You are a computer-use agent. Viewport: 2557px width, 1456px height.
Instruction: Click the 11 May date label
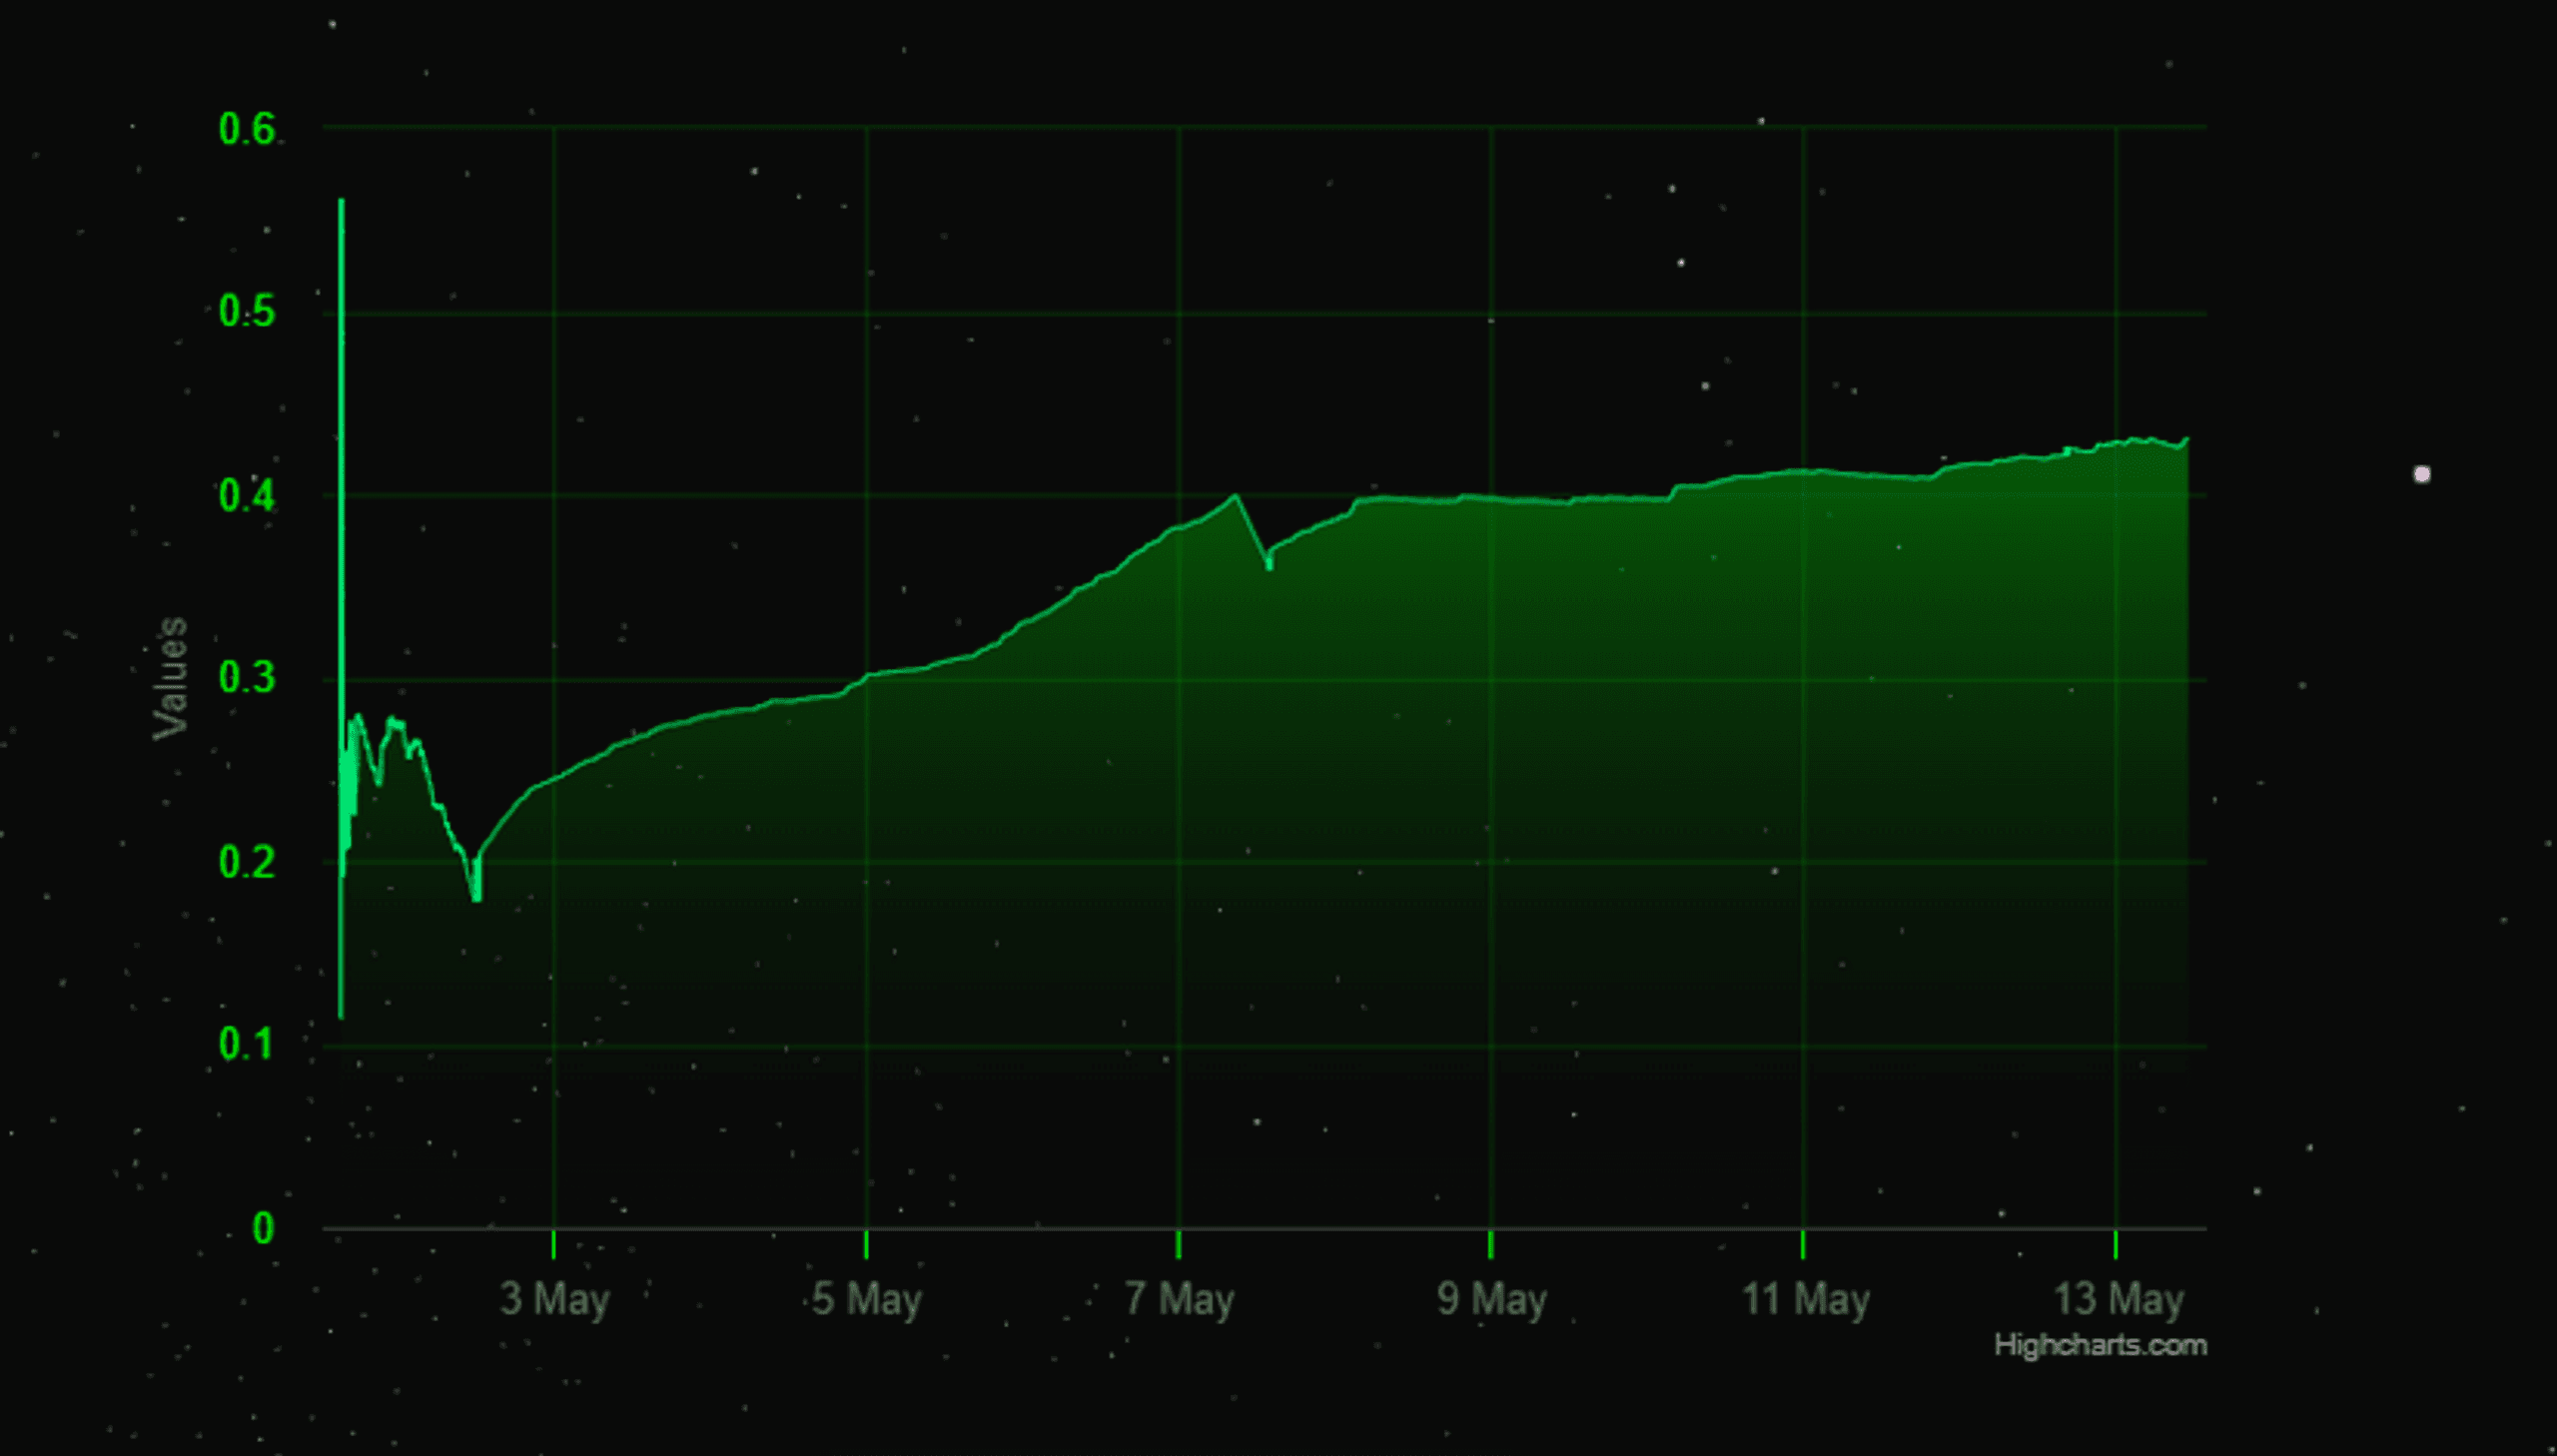[1805, 1299]
